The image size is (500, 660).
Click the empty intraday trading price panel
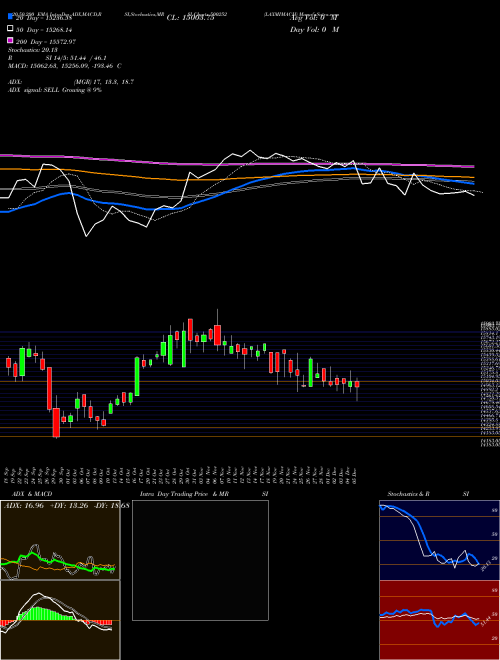[x=200, y=560]
